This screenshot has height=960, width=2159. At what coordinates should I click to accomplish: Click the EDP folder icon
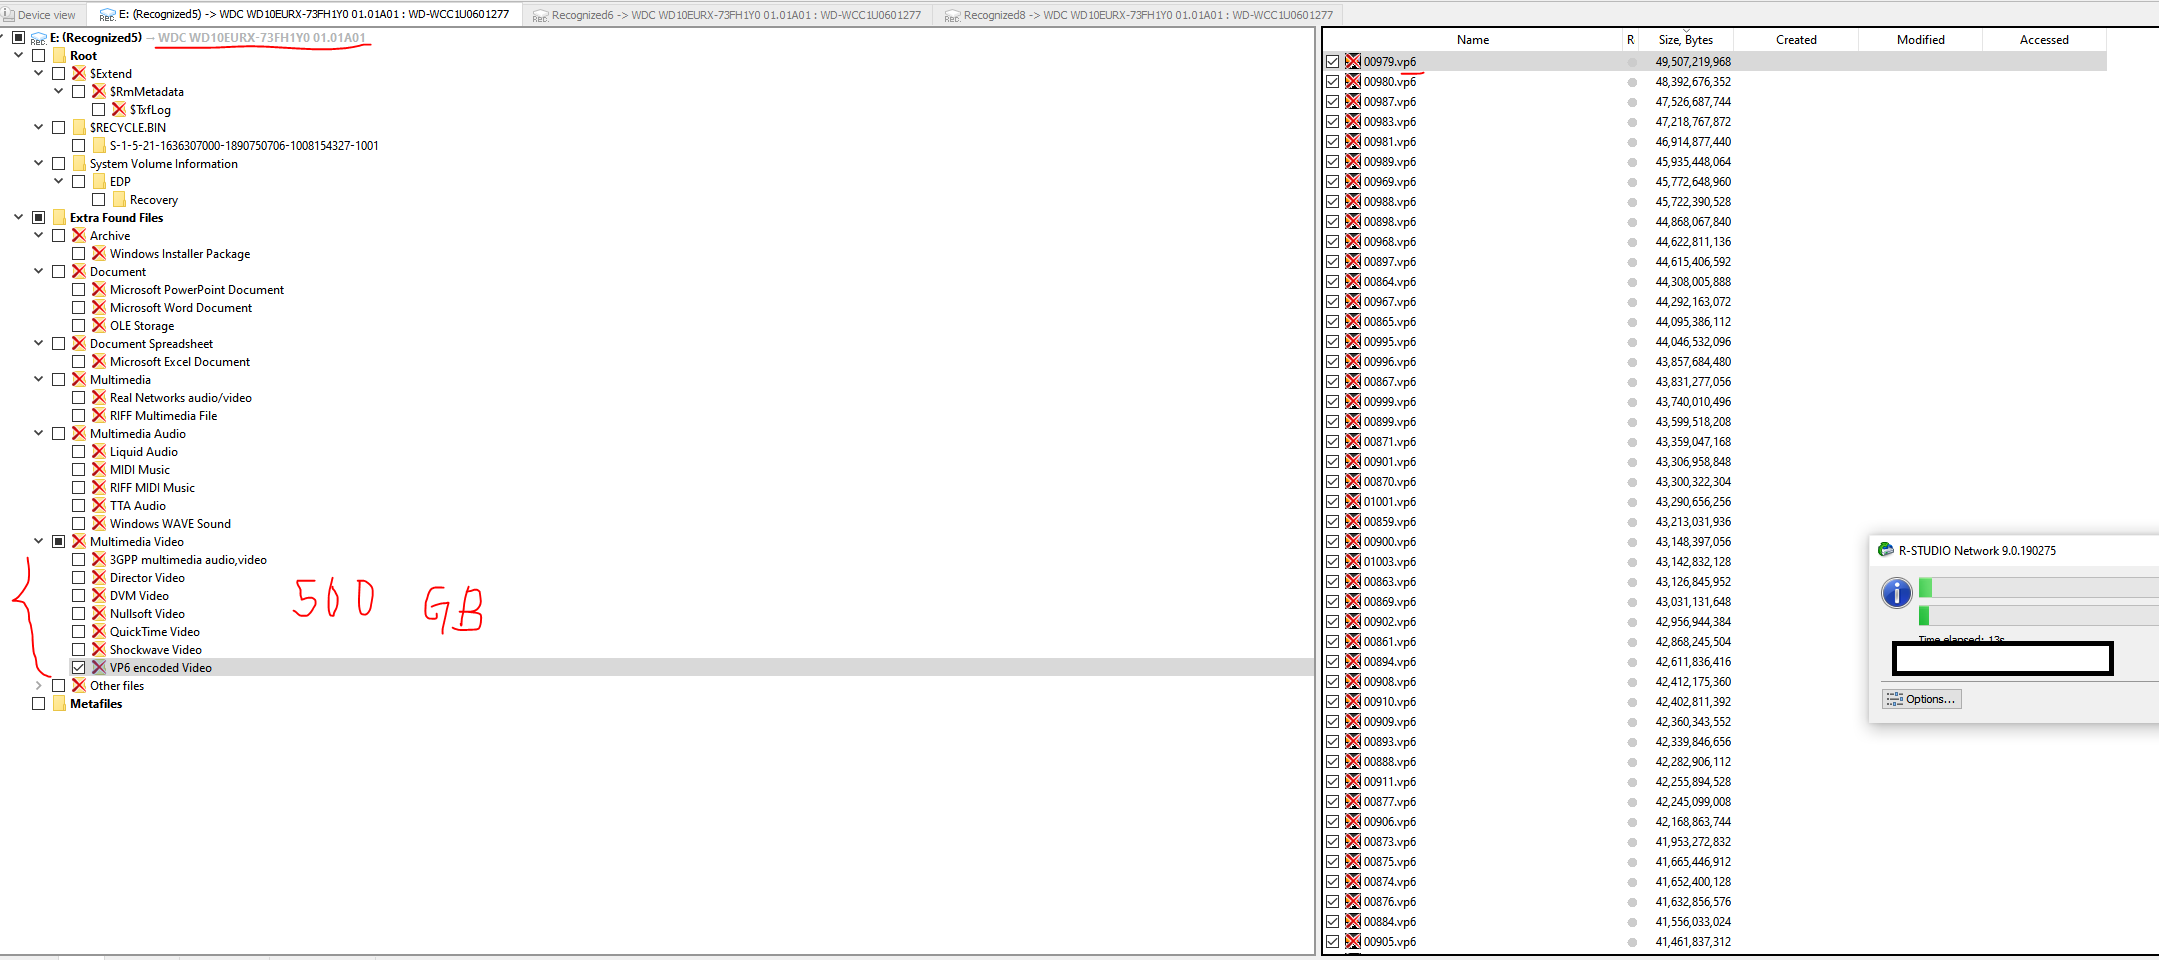[99, 182]
